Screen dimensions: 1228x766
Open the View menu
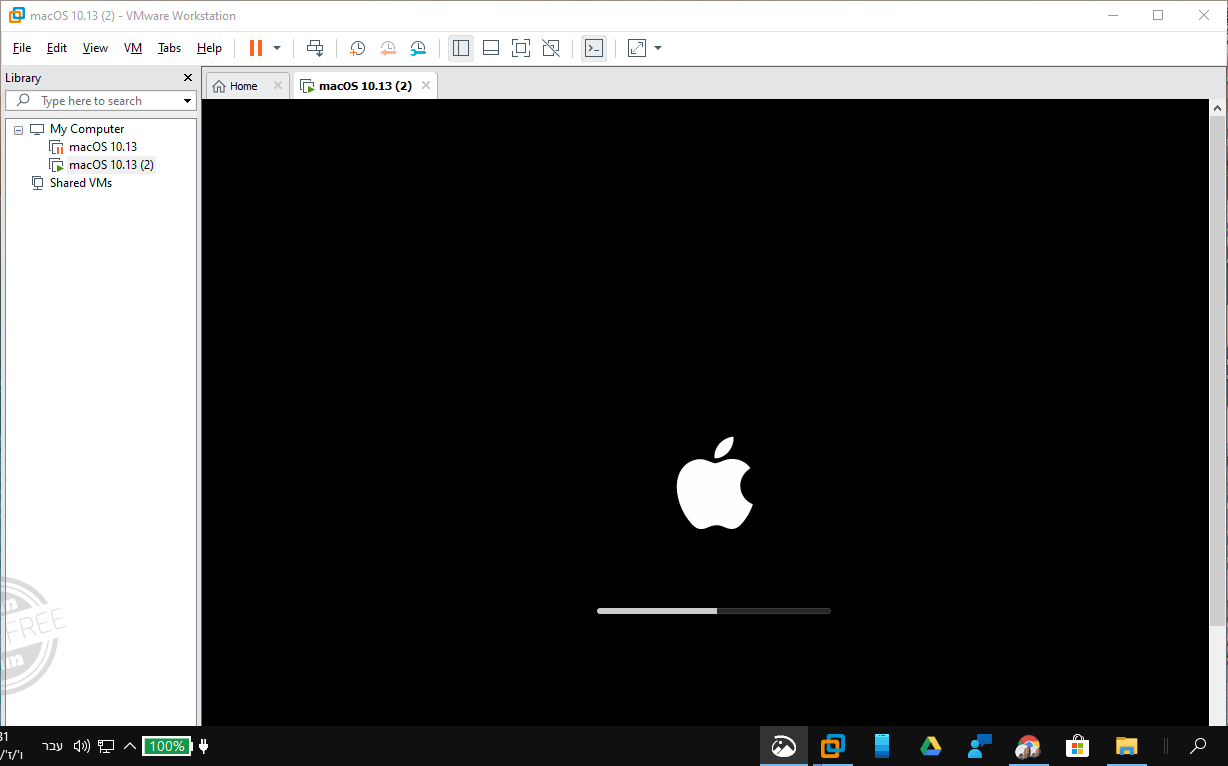[x=95, y=48]
